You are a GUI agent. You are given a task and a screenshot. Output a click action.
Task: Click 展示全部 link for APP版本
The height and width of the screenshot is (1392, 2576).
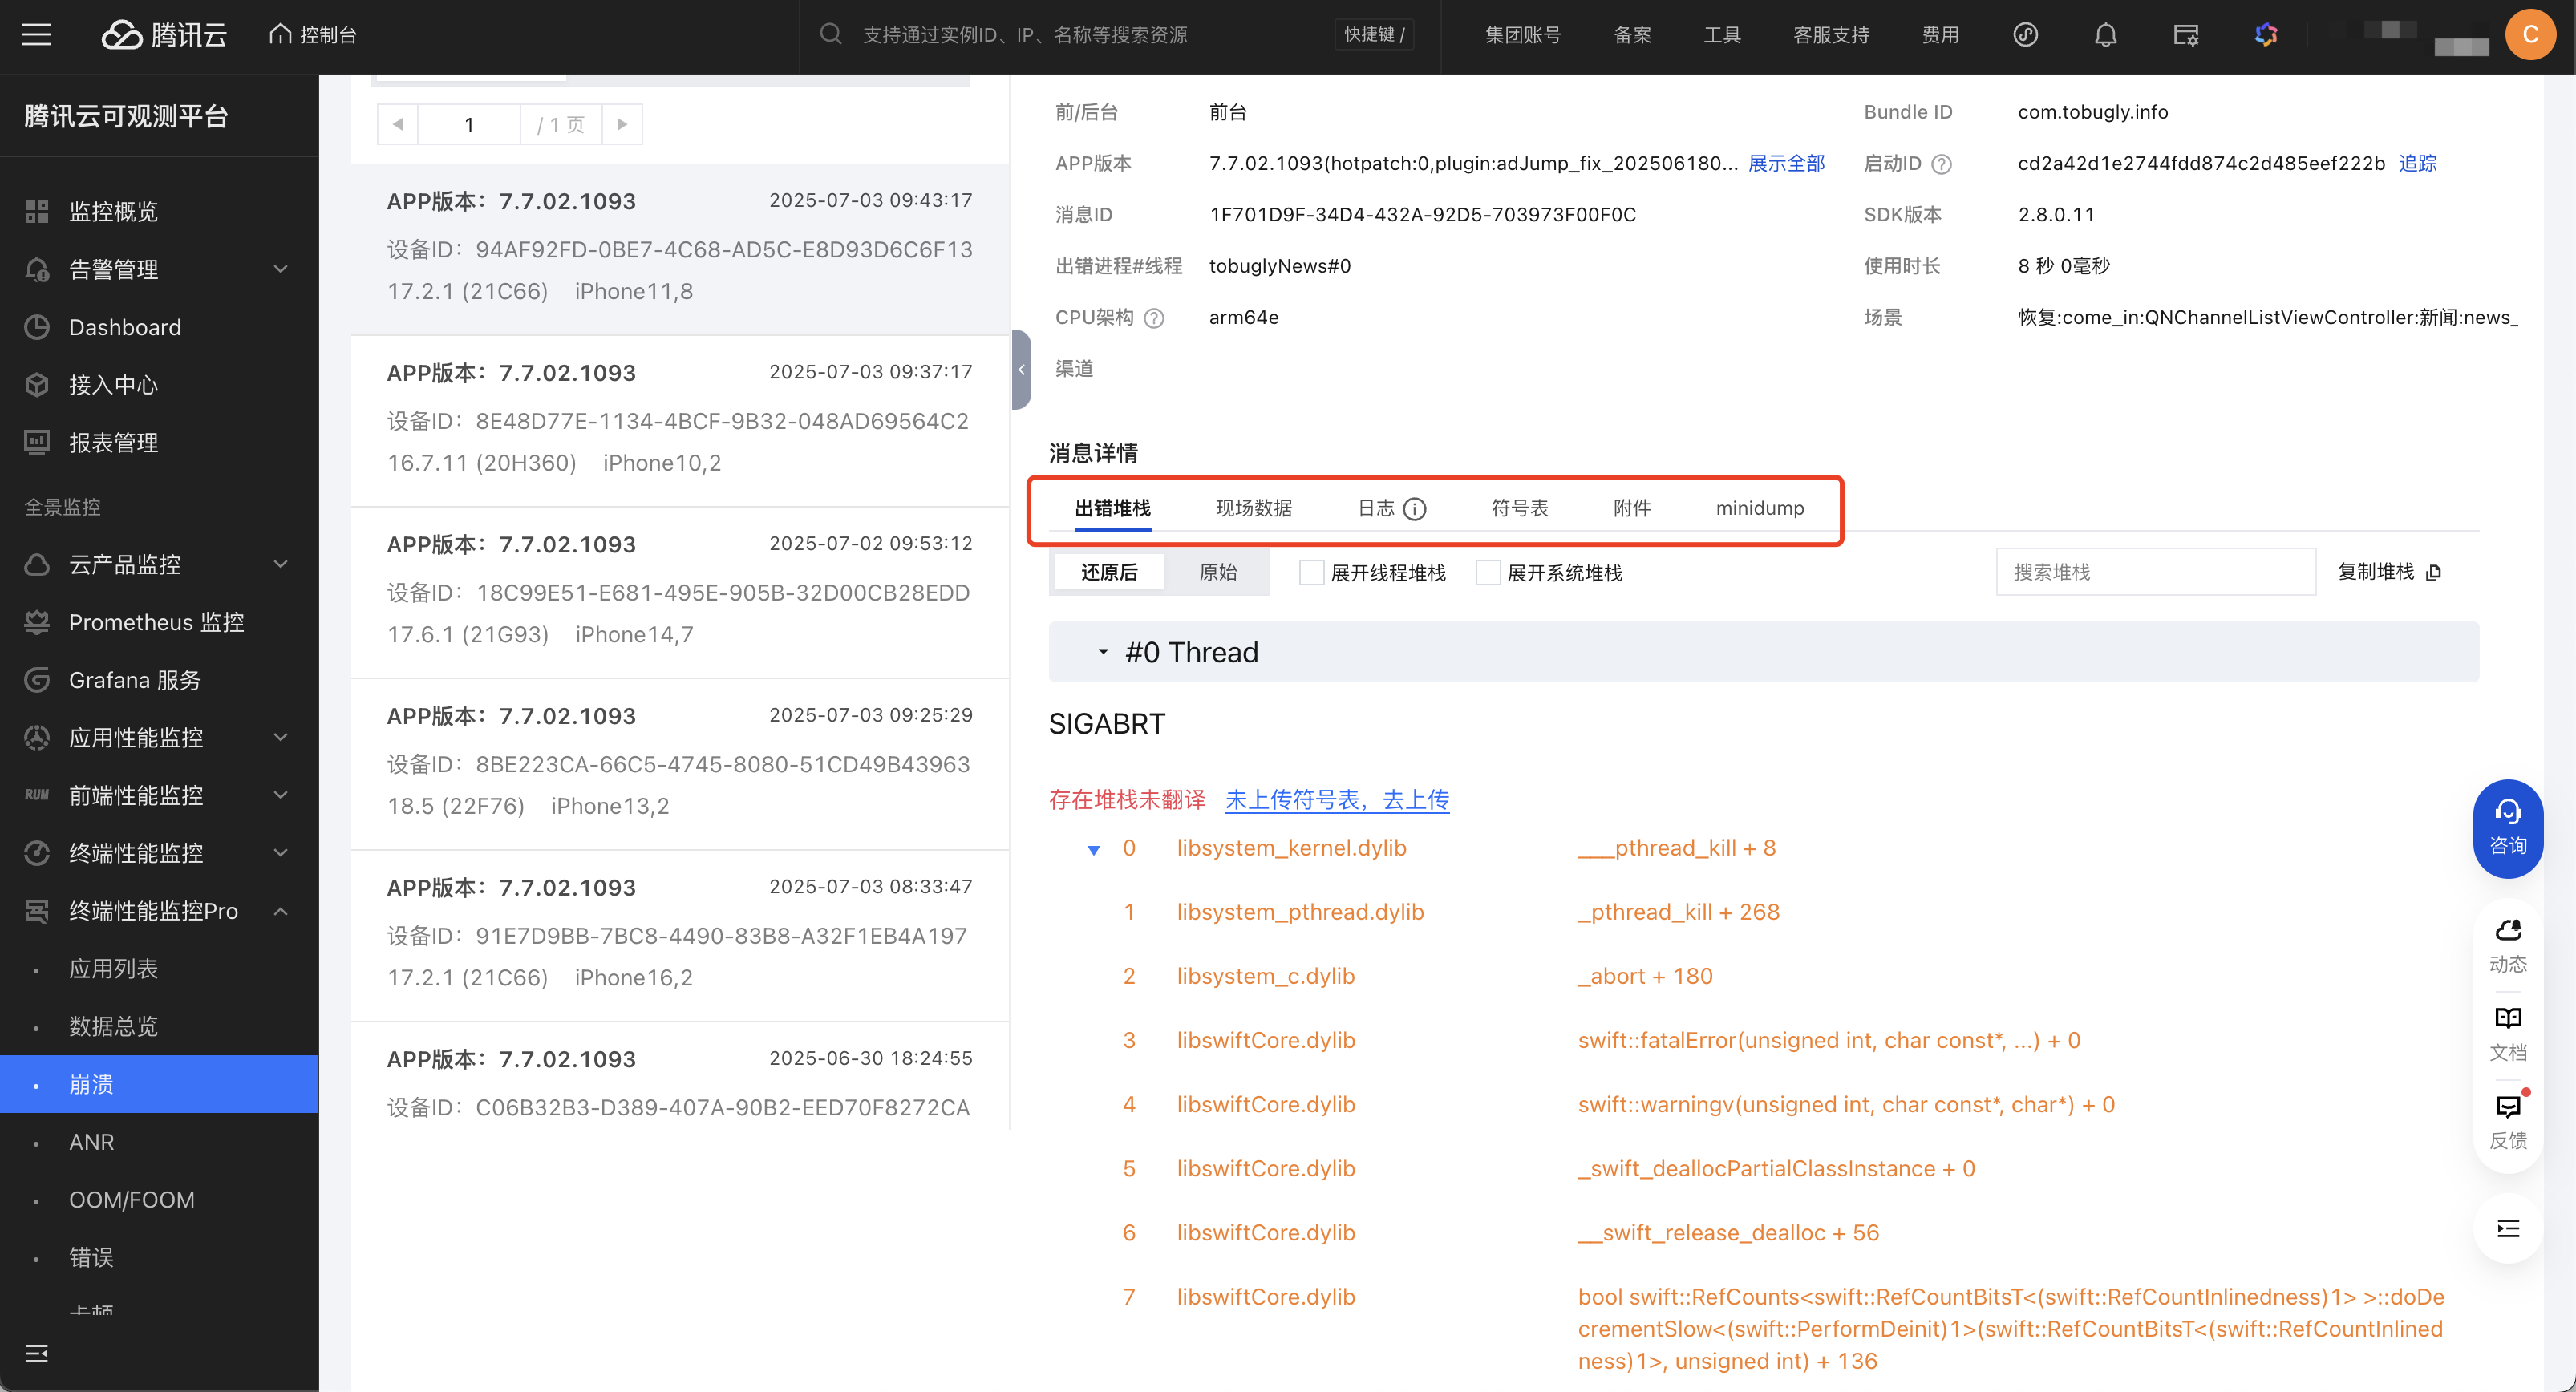(1786, 164)
